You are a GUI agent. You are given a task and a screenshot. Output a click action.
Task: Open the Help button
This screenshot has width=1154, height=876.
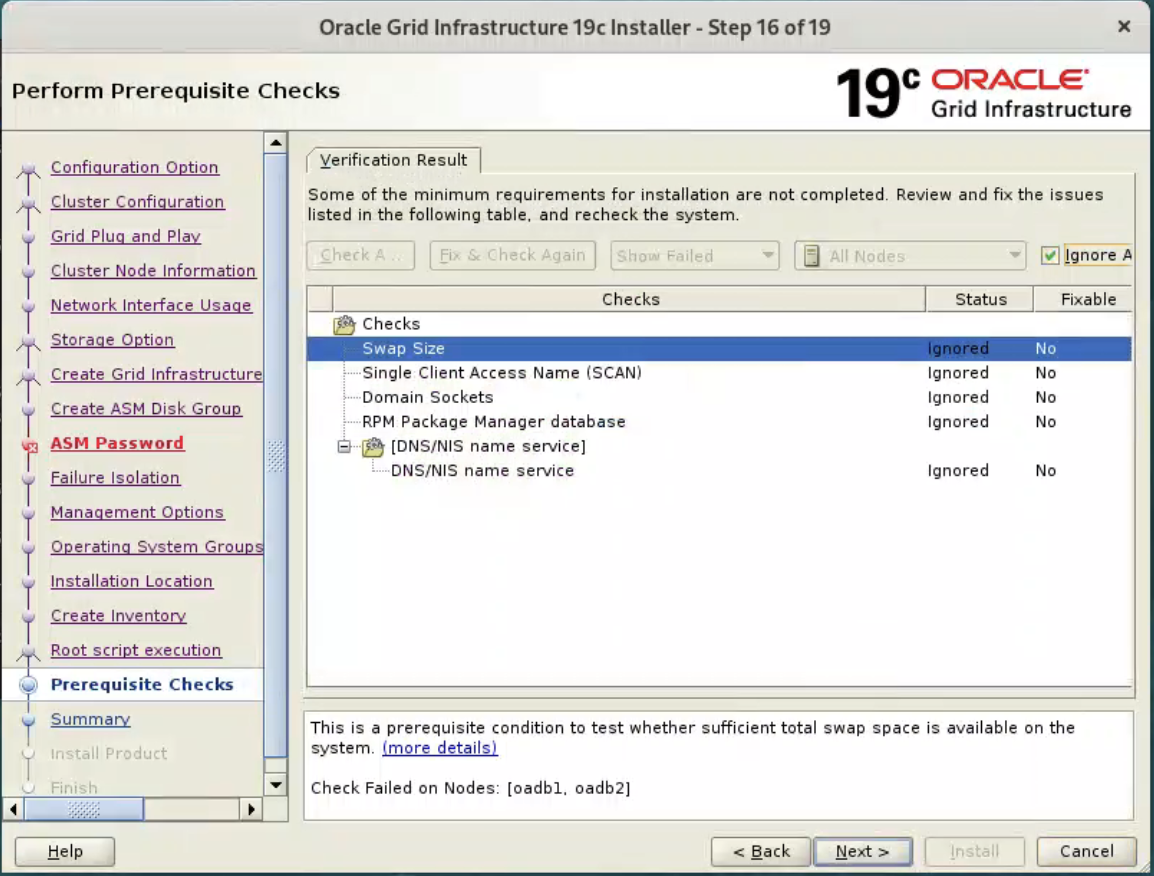(65, 851)
